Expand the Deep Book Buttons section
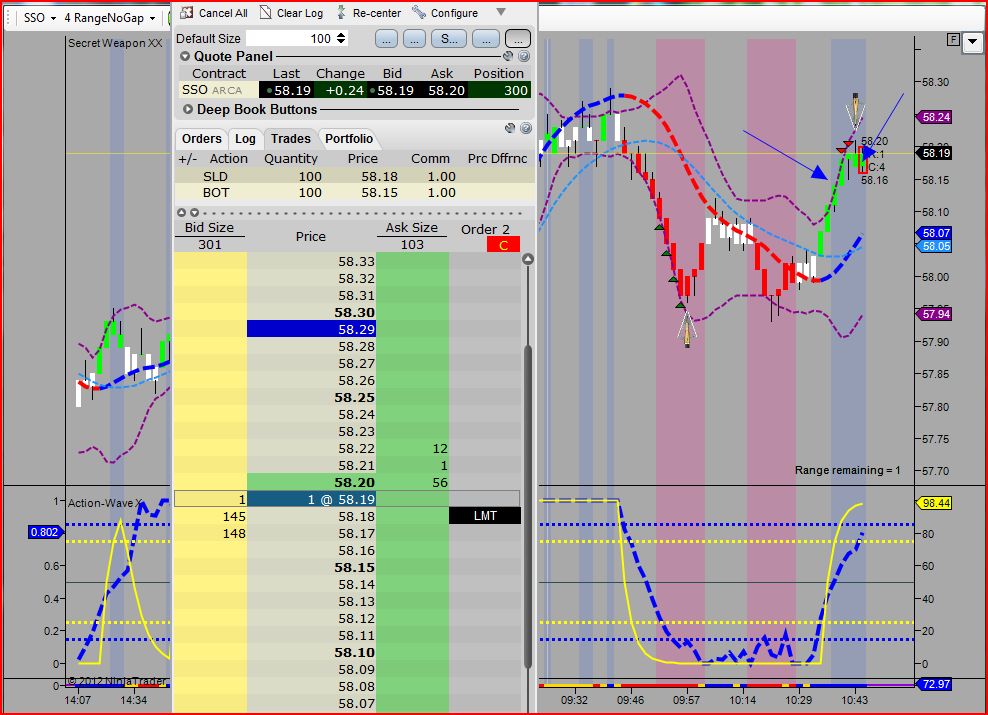The width and height of the screenshot is (988, 715). coord(188,109)
